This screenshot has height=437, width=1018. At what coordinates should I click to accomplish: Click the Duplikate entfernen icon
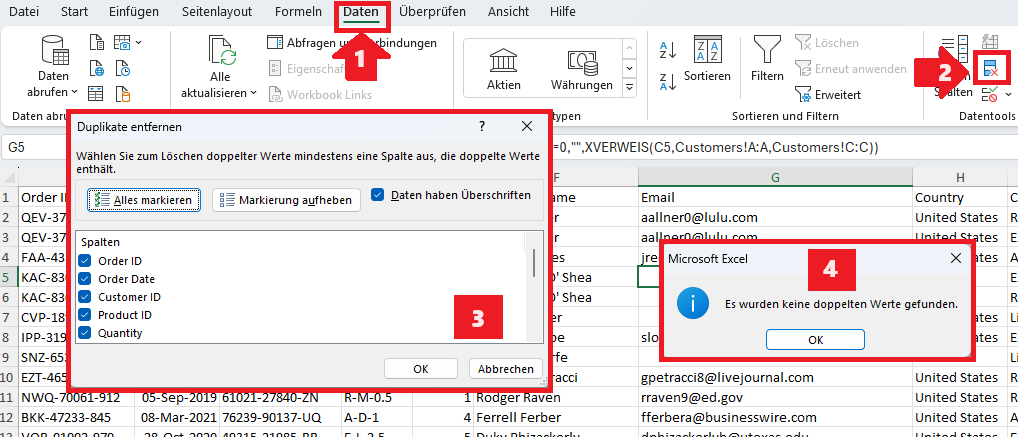(990, 68)
